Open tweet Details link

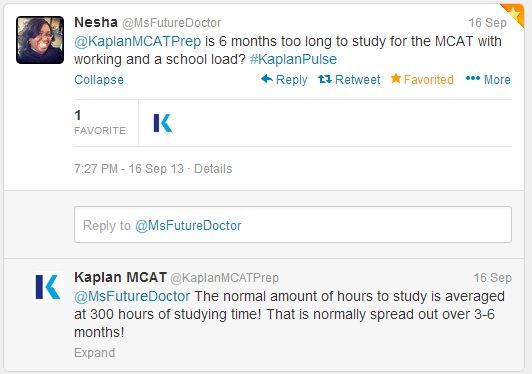point(213,169)
